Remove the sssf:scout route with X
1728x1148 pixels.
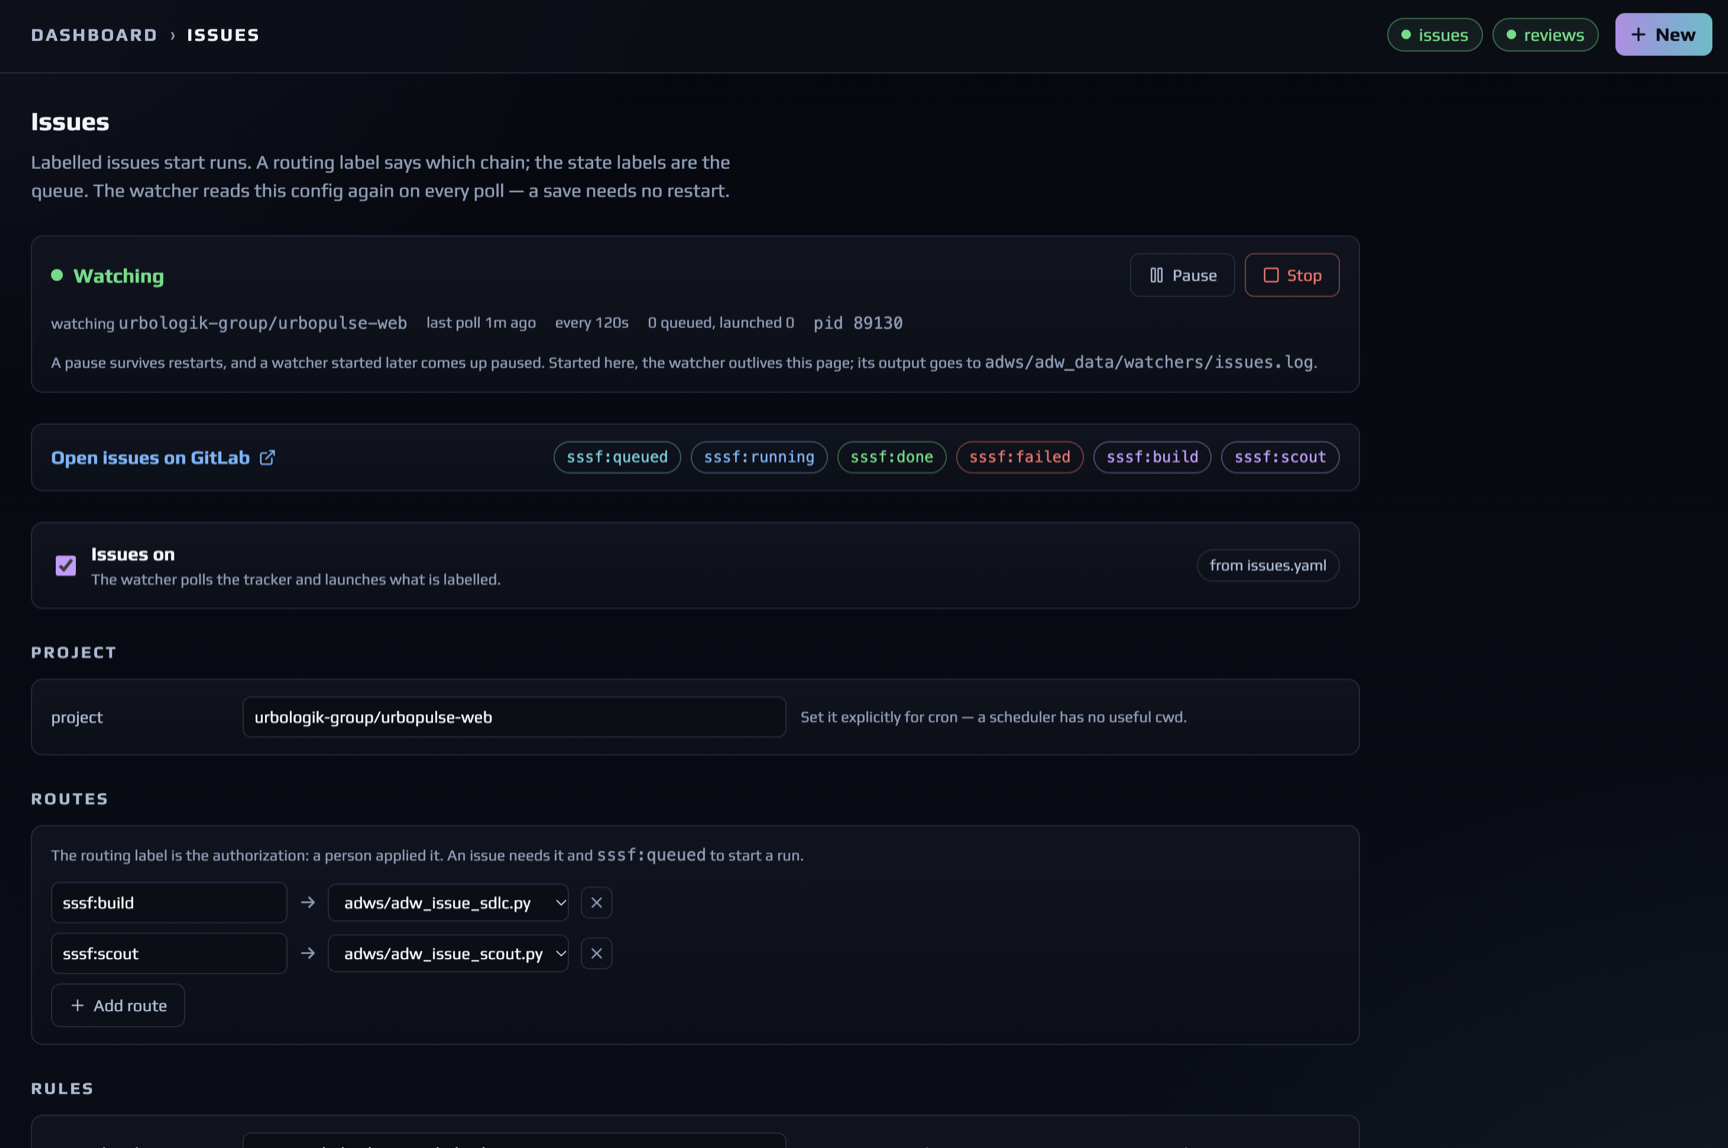[596, 954]
